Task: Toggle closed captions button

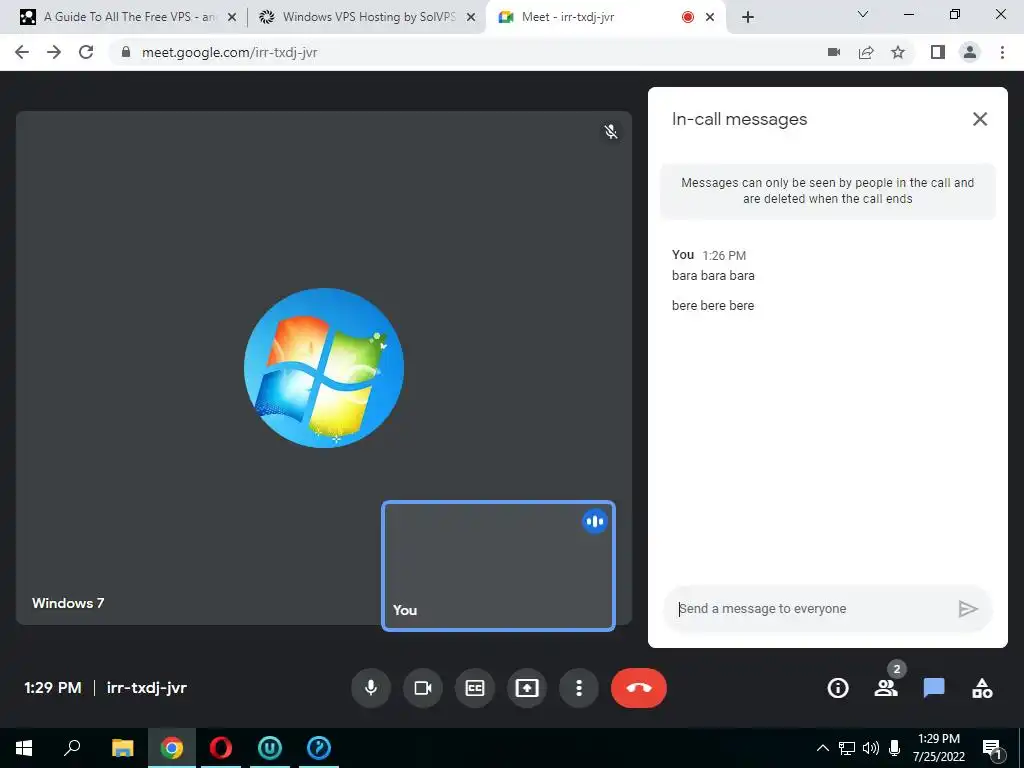Action: pyautogui.click(x=475, y=688)
